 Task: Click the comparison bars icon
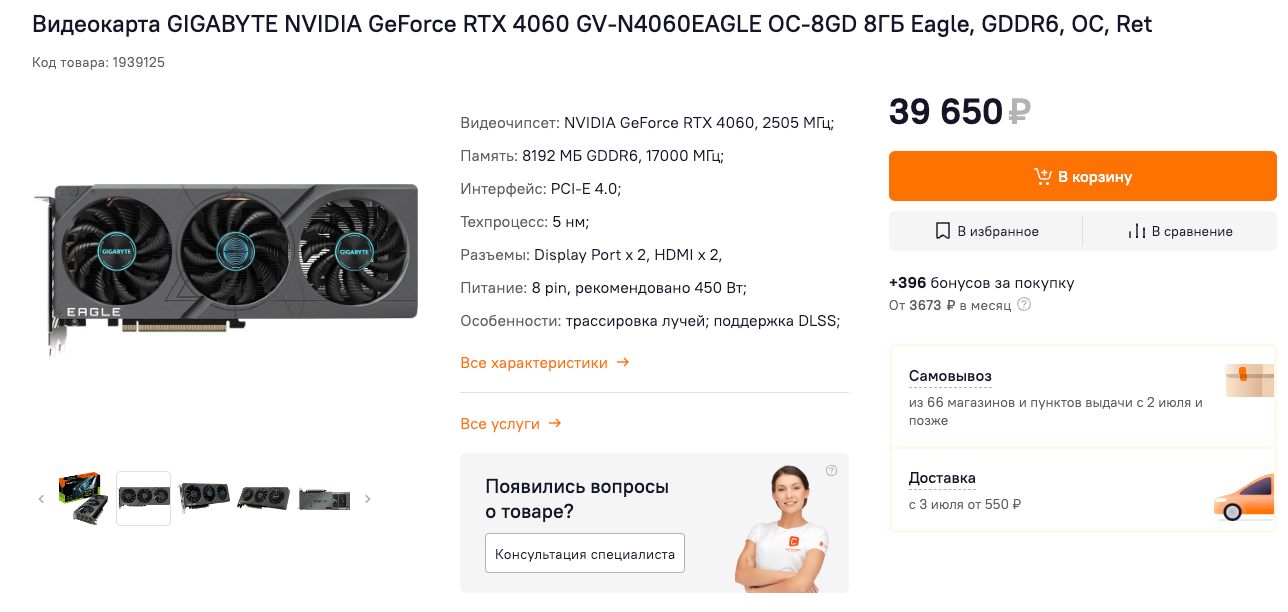[x=1137, y=231]
